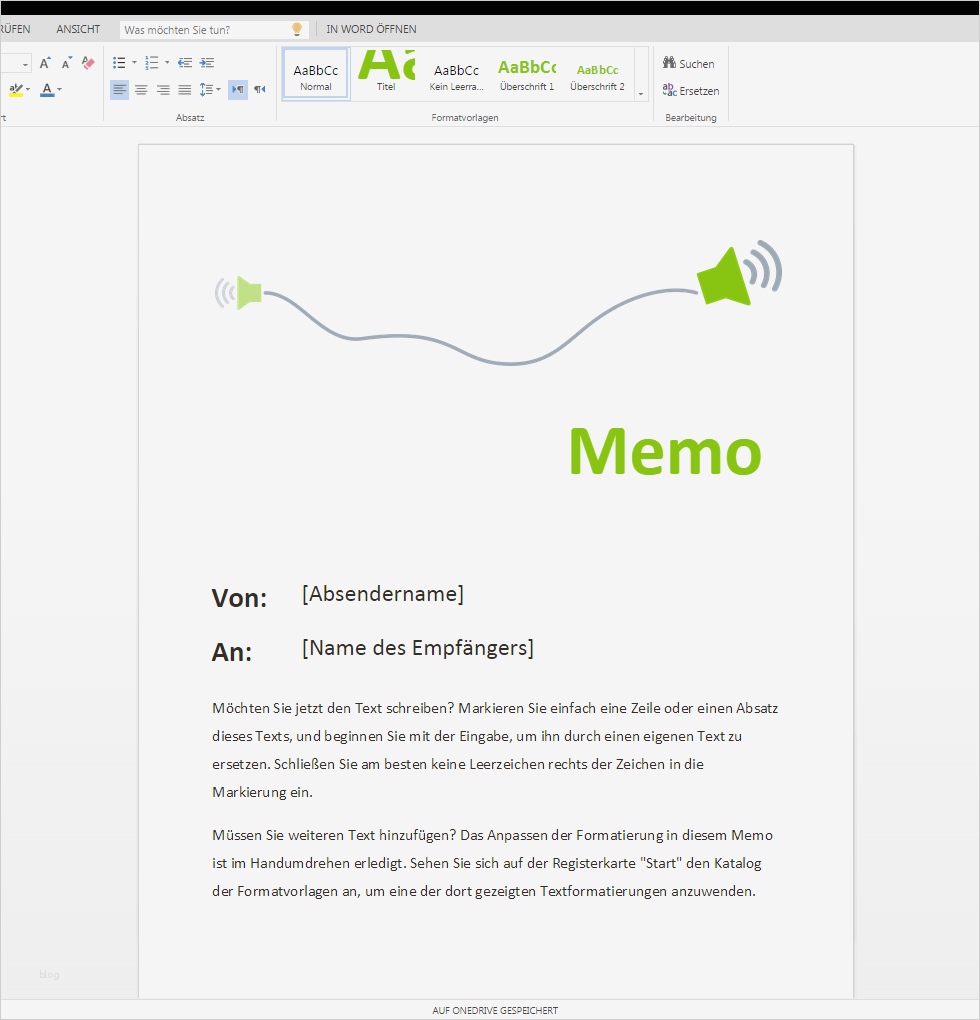Click the An: label

click(x=232, y=652)
